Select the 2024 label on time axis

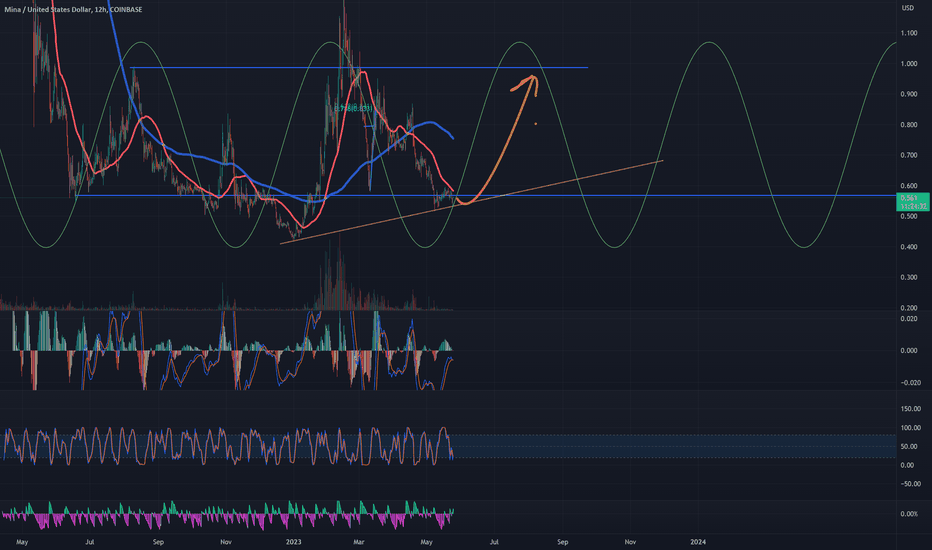coord(698,542)
